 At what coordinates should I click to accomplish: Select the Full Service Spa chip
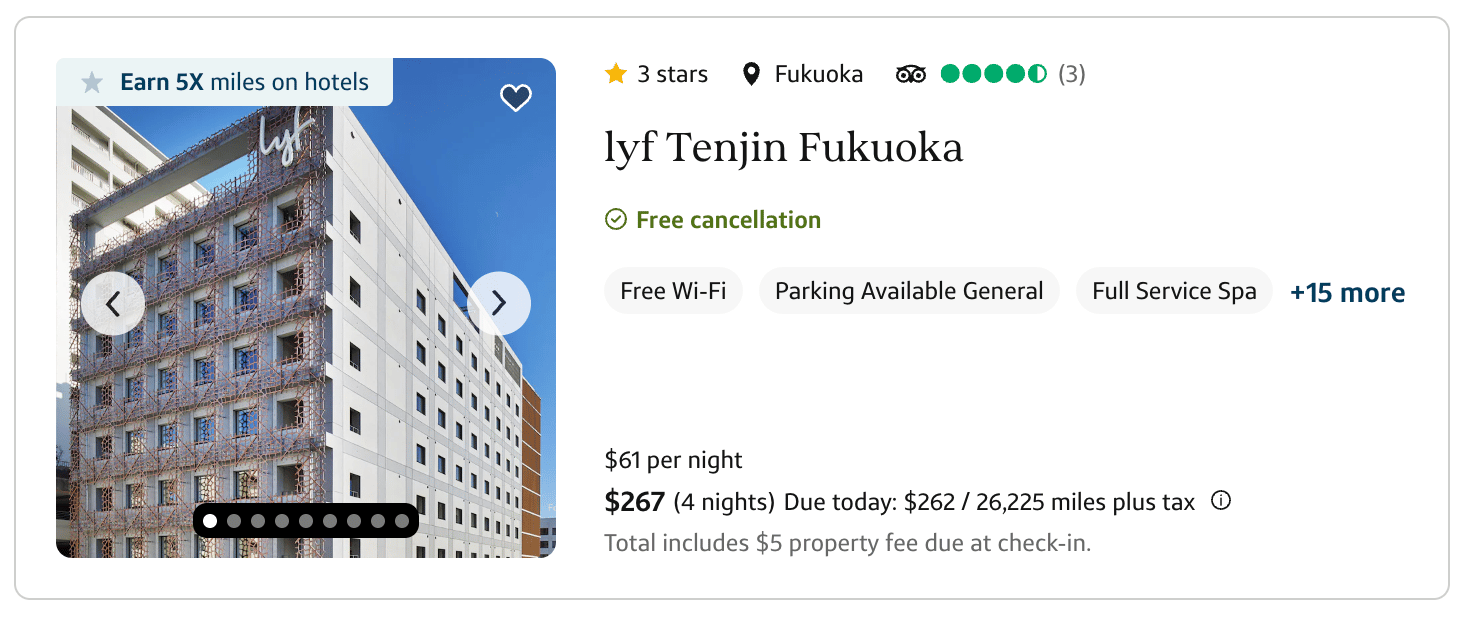coord(1174,290)
